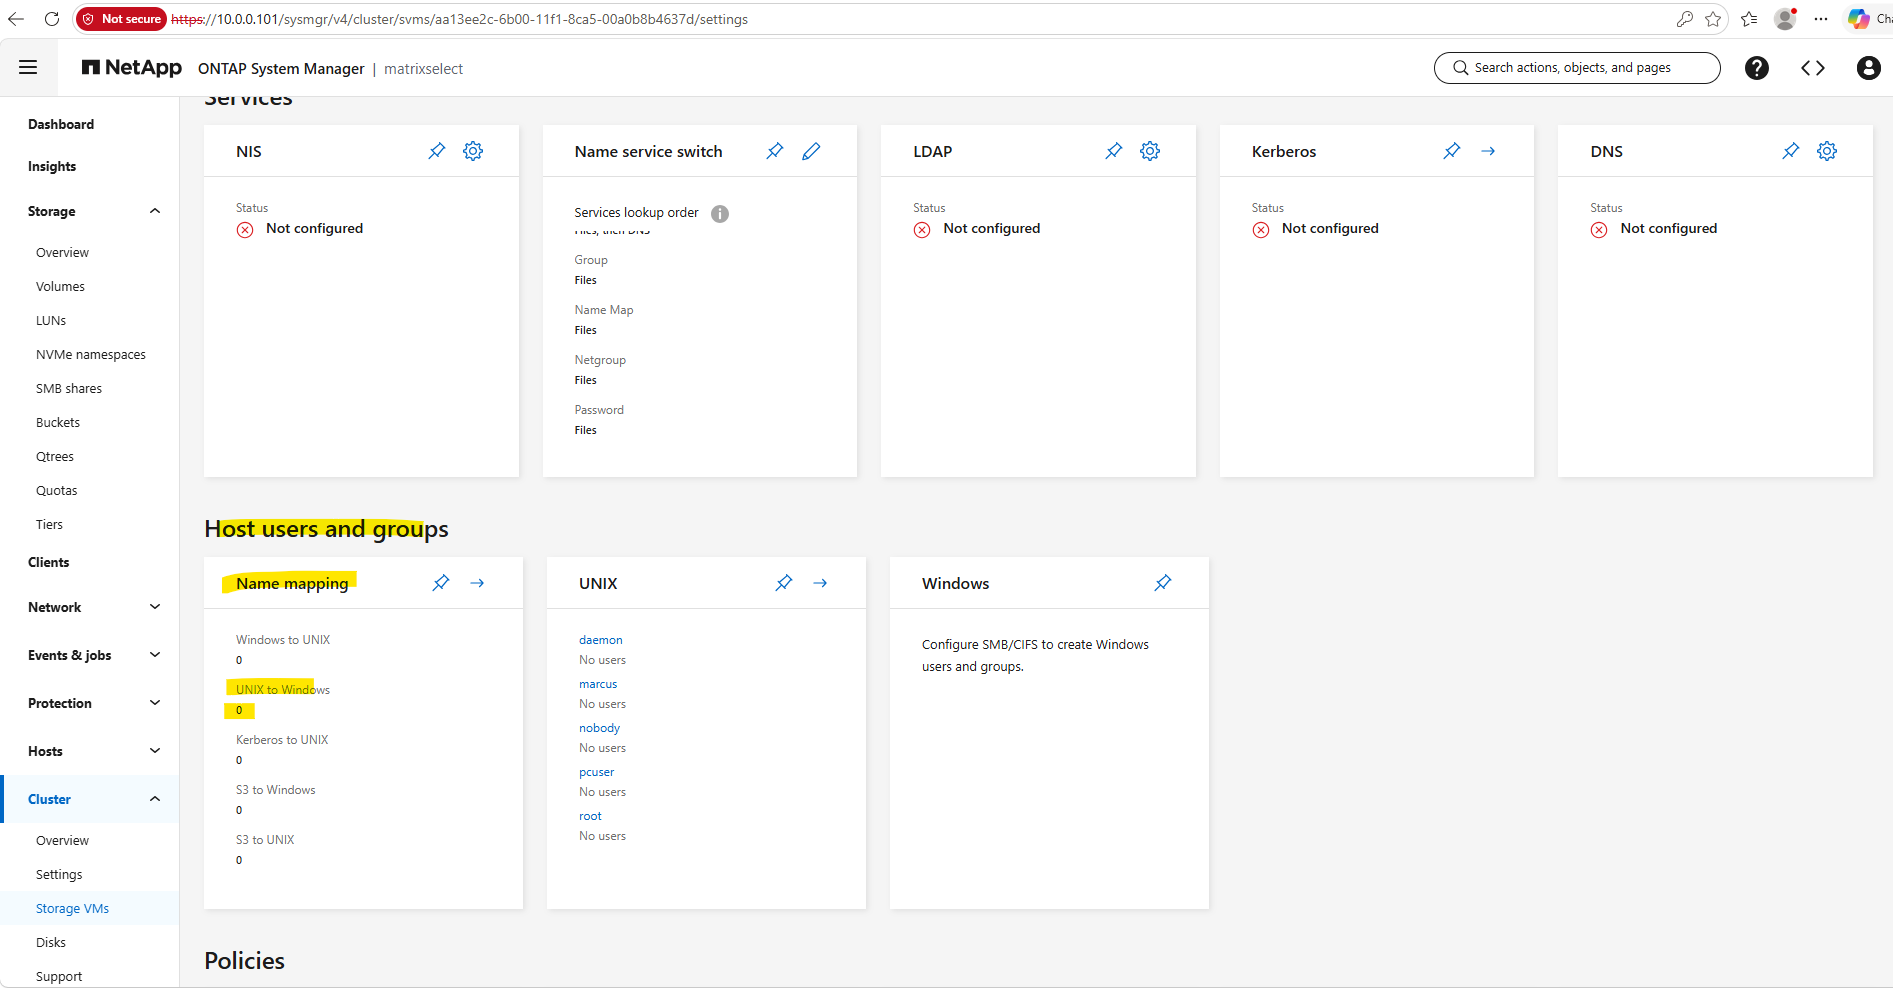Image resolution: width=1893 pixels, height=988 pixels.
Task: Open the API log code icon
Action: pyautogui.click(x=1812, y=68)
